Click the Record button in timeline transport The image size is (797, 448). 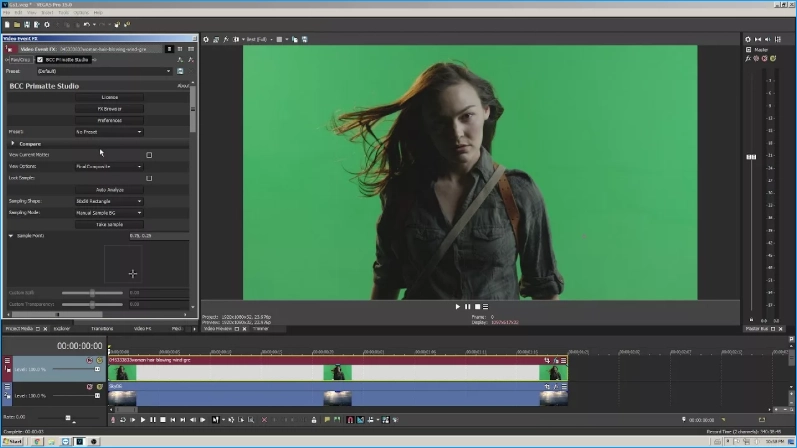[113, 420]
